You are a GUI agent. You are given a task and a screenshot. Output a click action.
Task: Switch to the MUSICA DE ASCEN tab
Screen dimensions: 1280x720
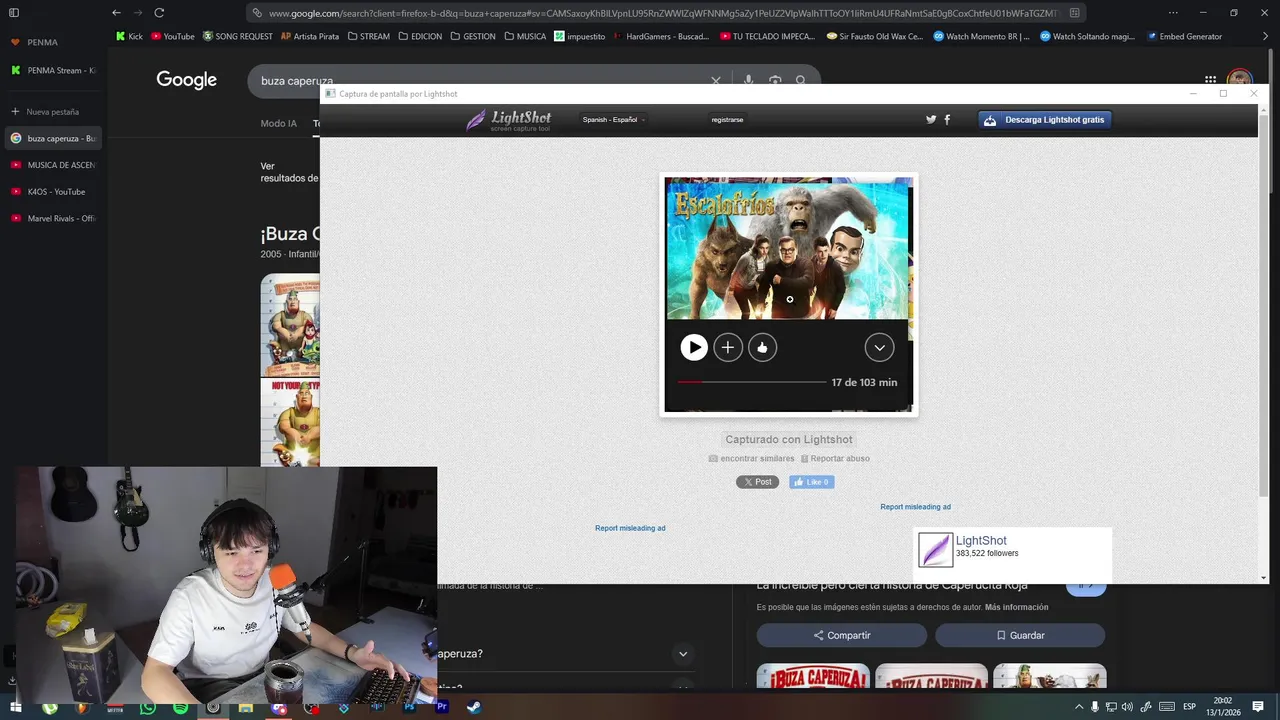click(x=54, y=165)
